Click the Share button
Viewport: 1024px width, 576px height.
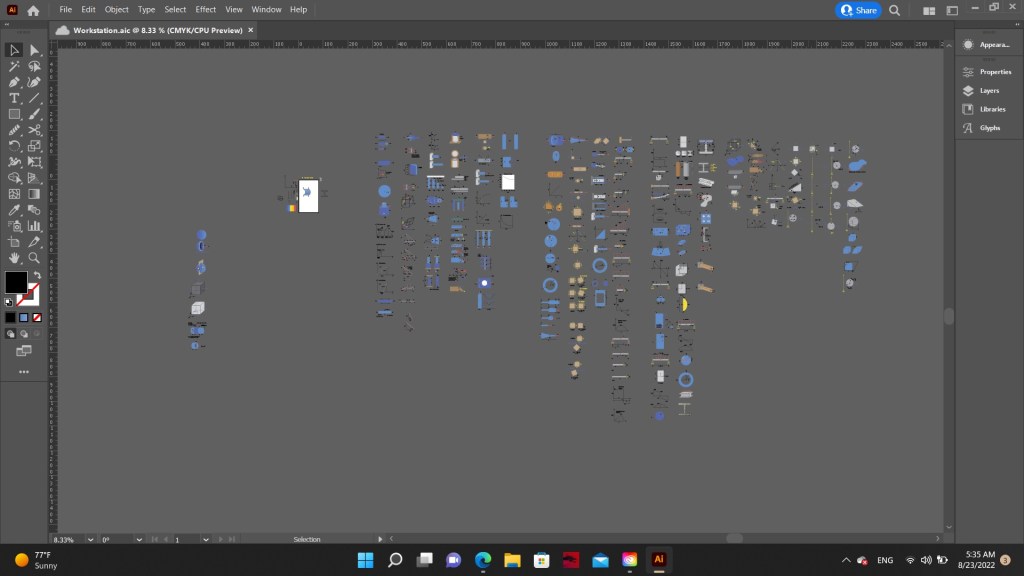click(858, 10)
